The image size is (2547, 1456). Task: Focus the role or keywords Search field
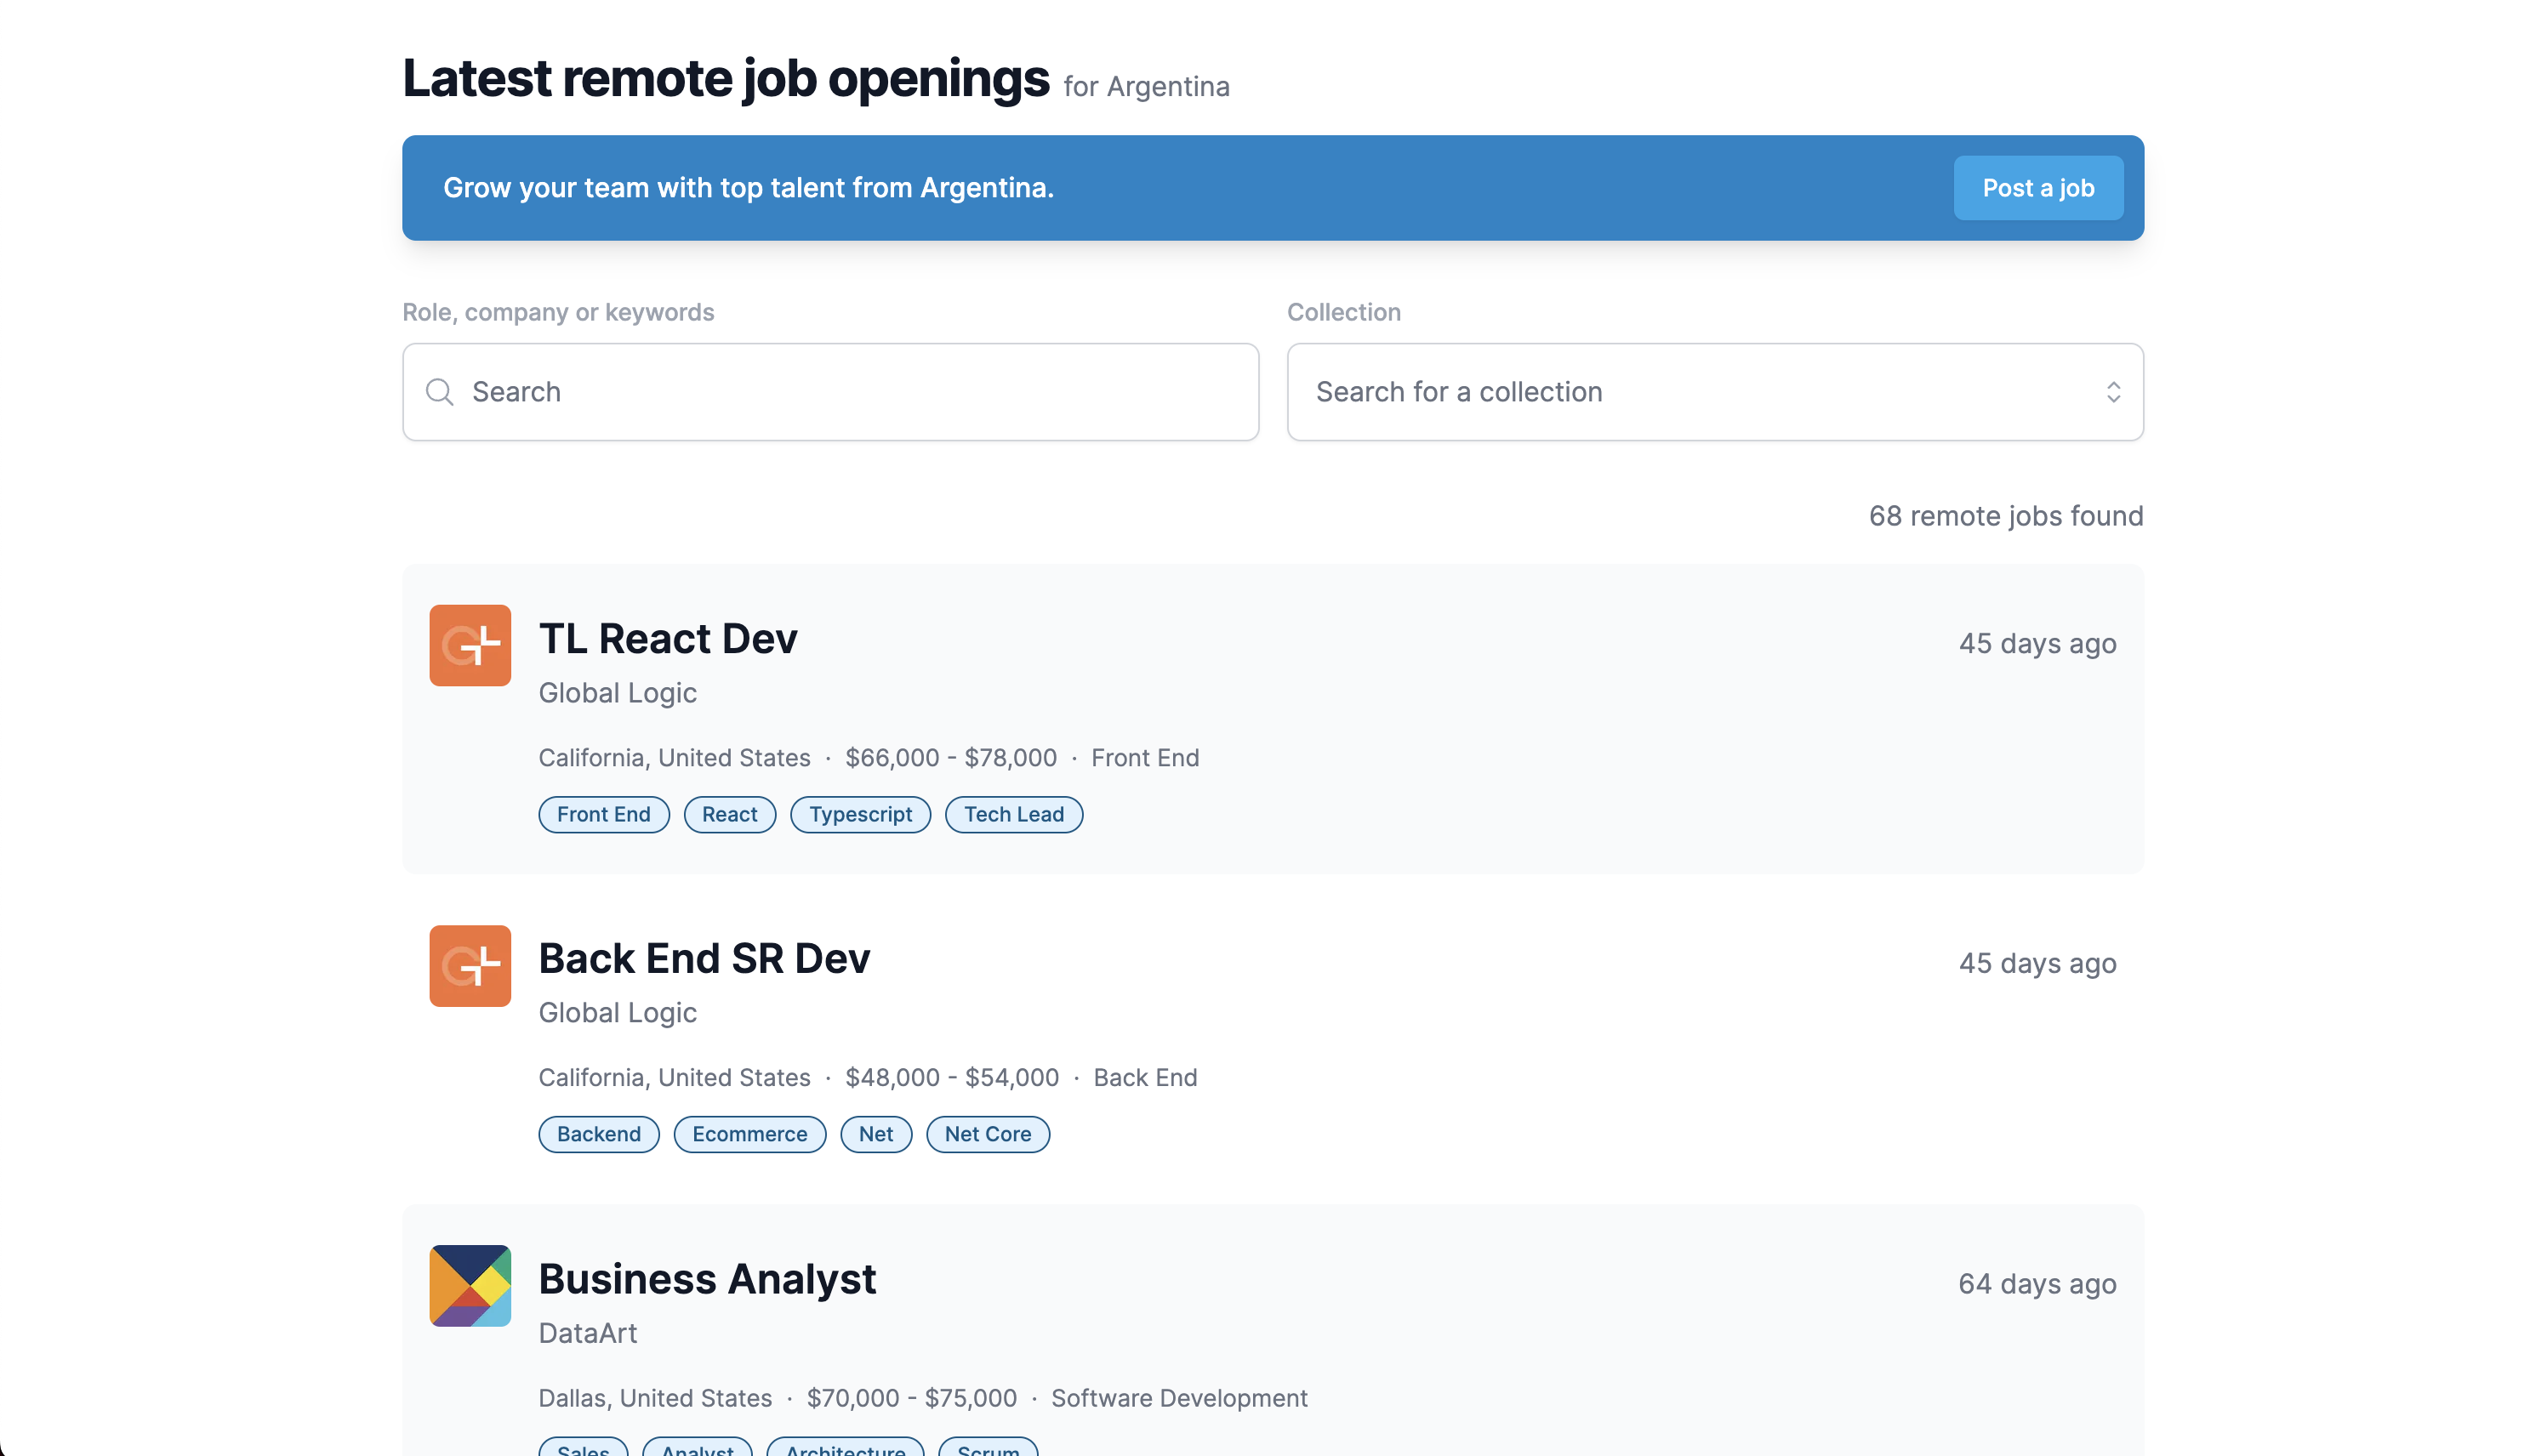click(830, 392)
